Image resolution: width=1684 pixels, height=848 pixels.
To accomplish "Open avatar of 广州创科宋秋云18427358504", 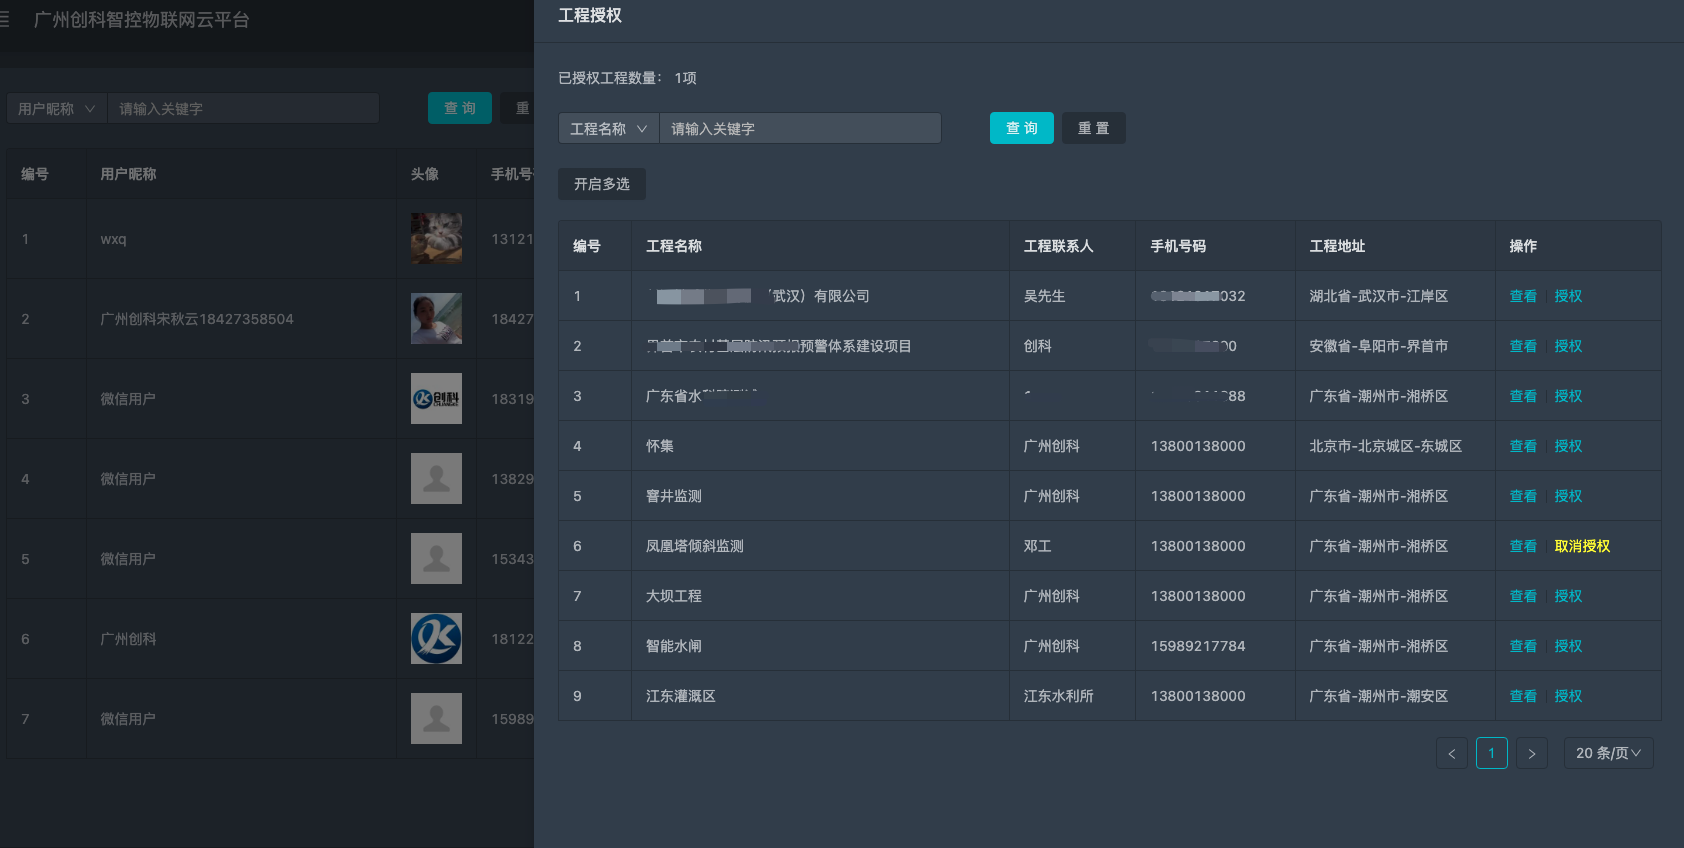I will [x=436, y=318].
